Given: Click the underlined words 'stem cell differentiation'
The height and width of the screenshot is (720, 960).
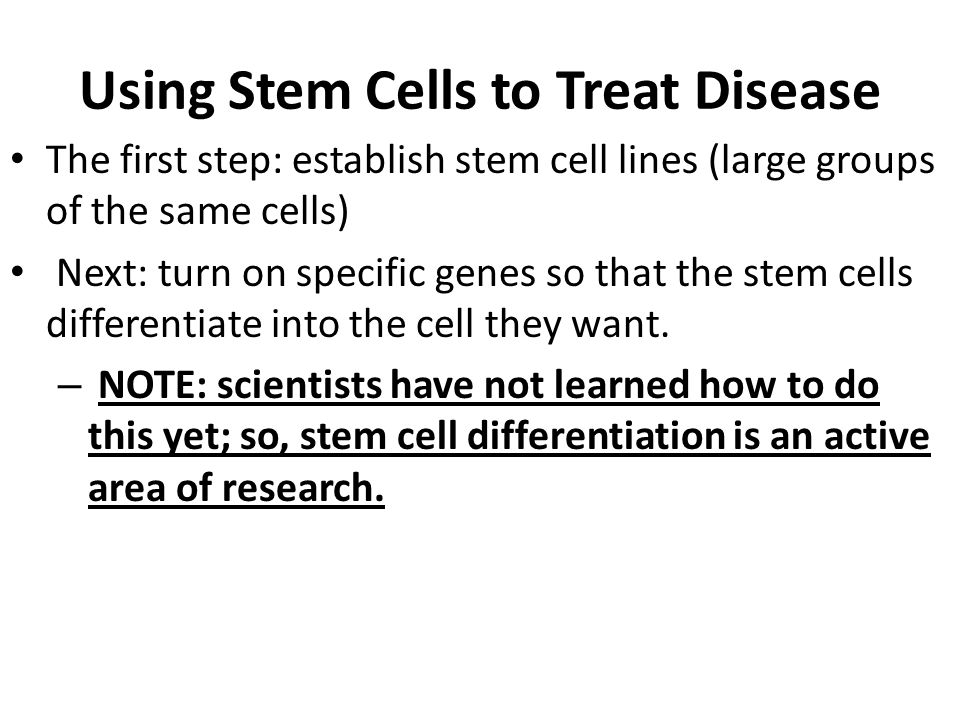Looking at the screenshot, I should pyautogui.click(x=512, y=437).
